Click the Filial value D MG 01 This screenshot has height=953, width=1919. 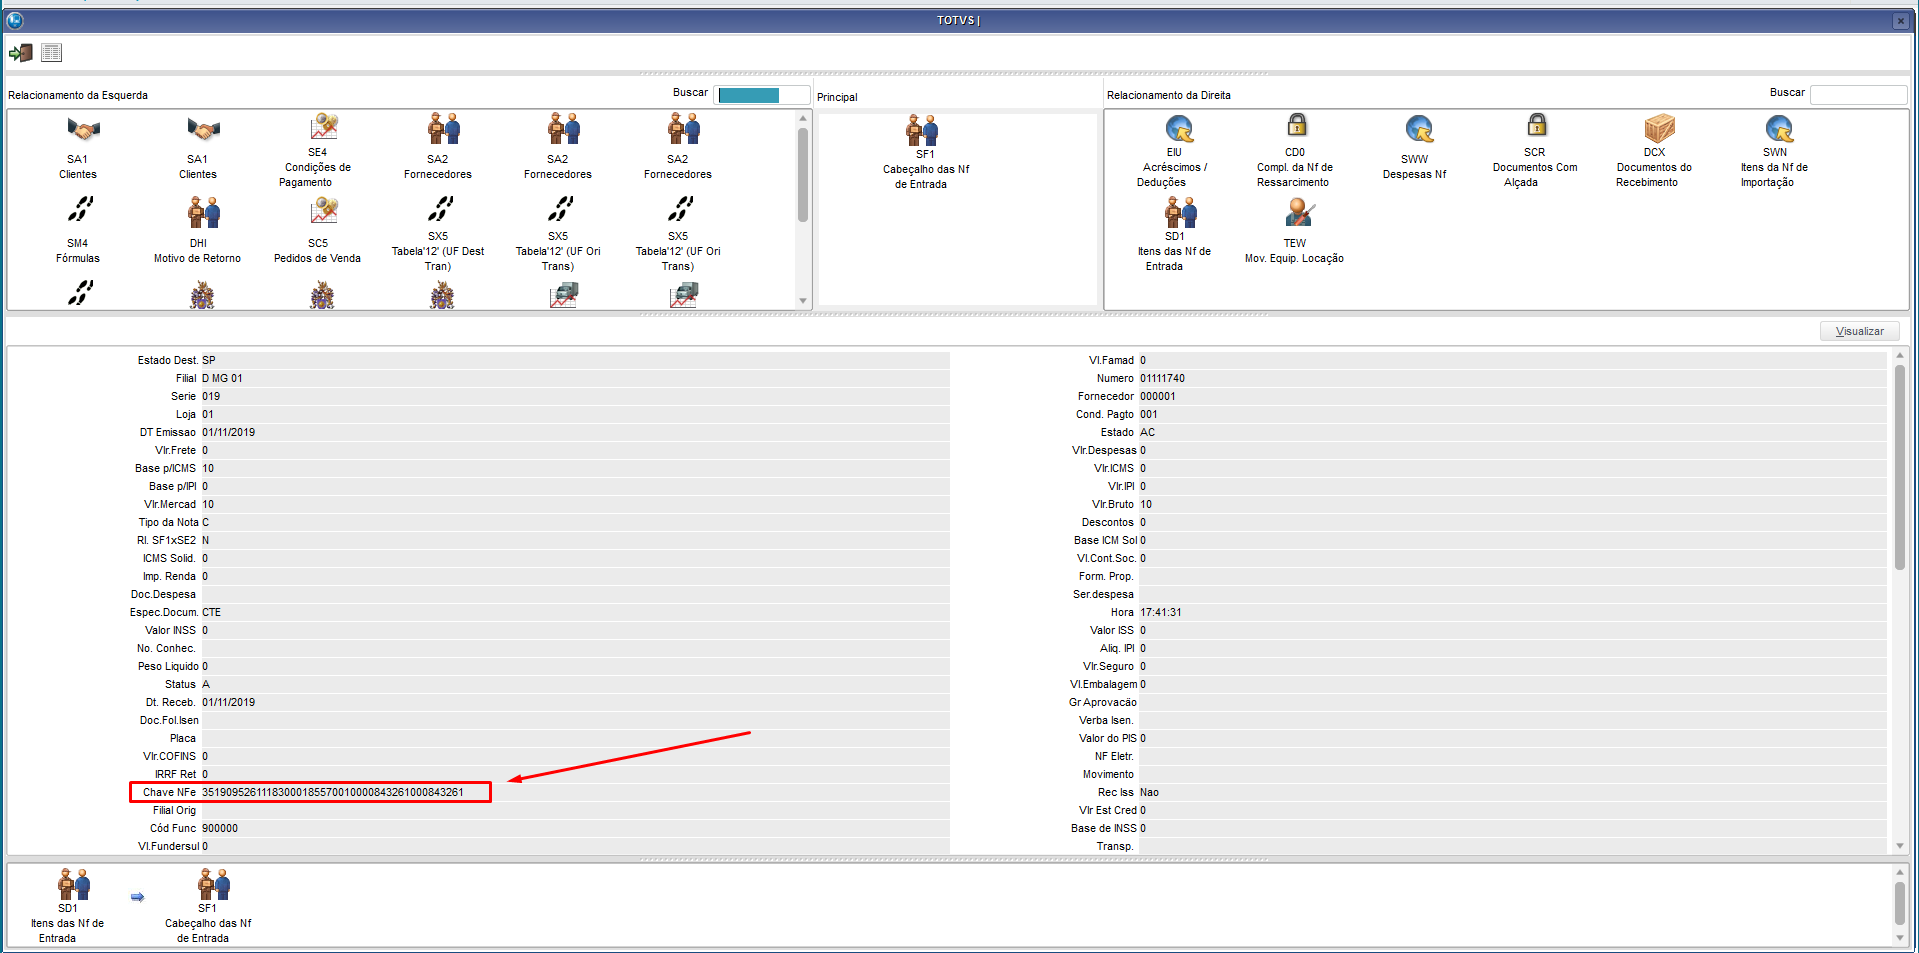tap(222, 378)
